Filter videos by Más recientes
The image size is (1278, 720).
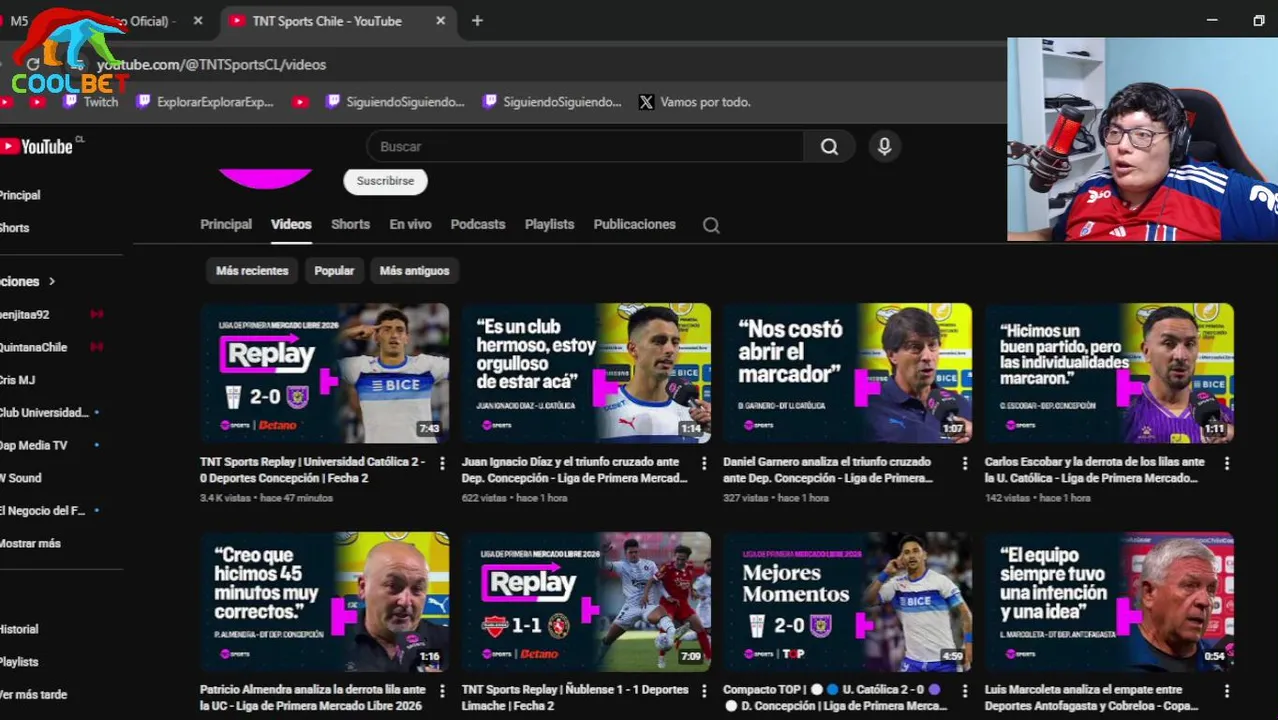point(252,271)
